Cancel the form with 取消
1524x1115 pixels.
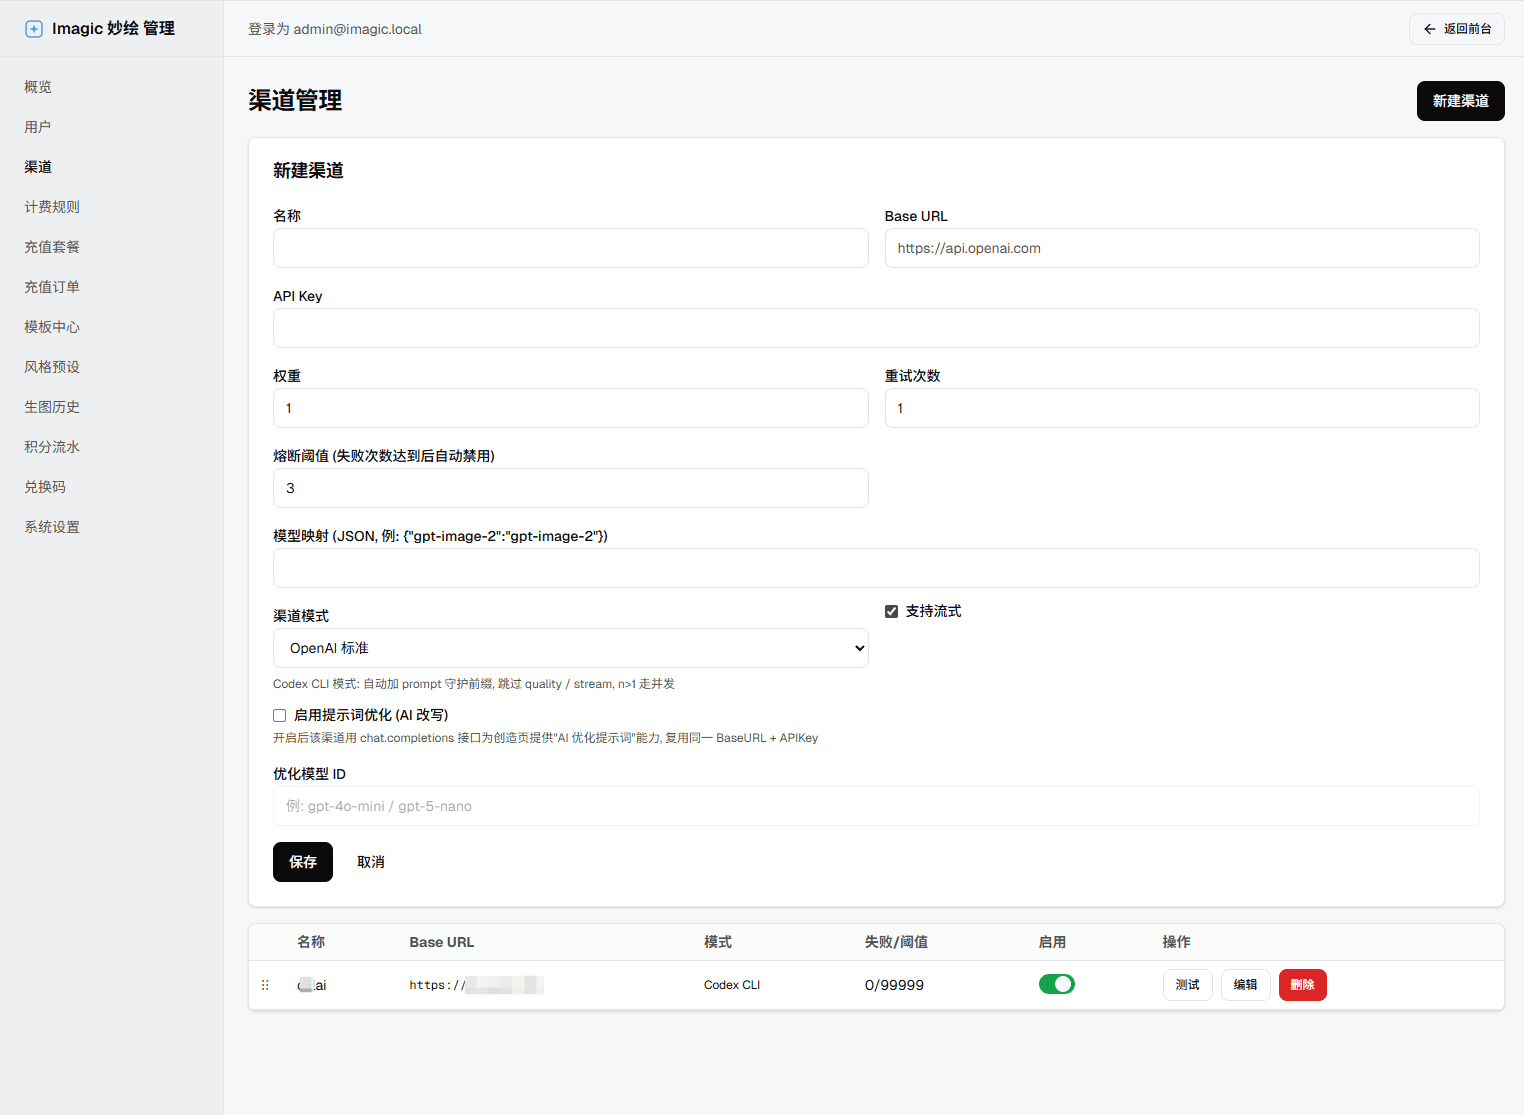click(x=371, y=862)
